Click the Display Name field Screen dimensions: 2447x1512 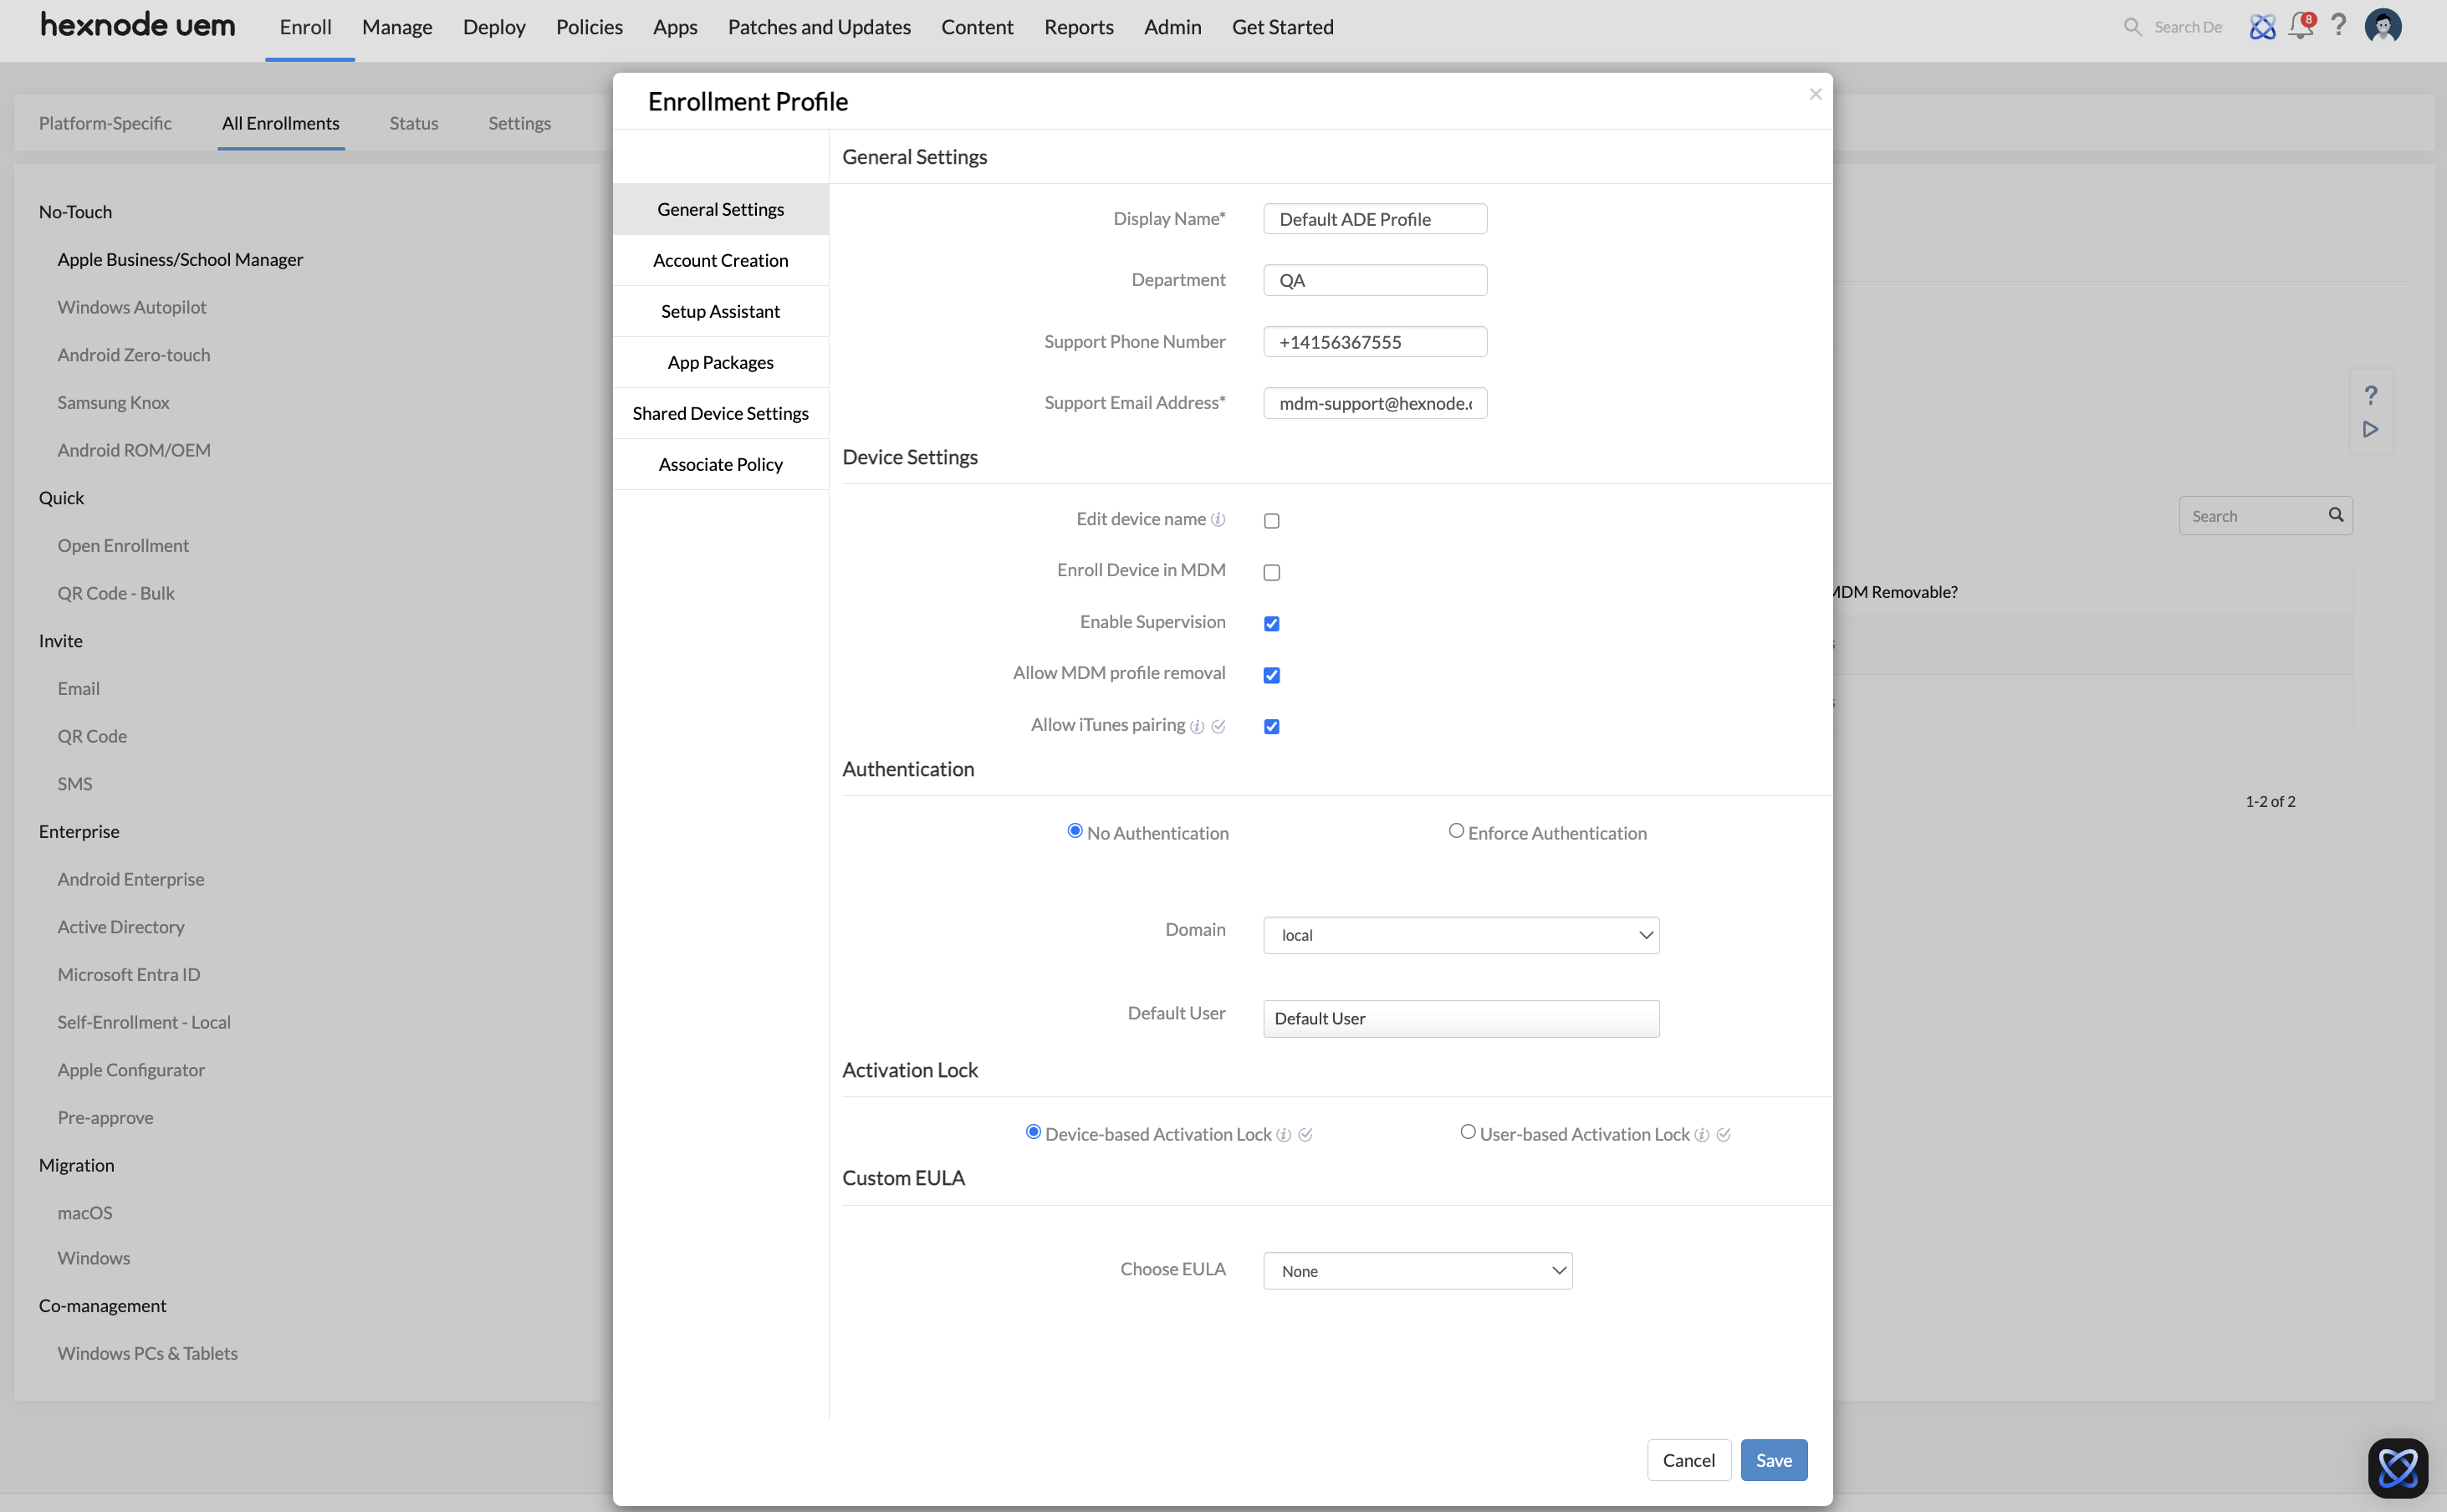tap(1375, 219)
